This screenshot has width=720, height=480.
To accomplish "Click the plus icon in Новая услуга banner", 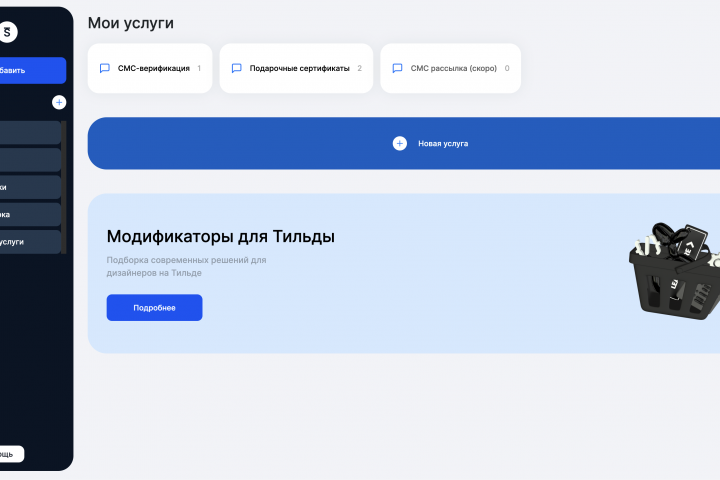I will 399,143.
